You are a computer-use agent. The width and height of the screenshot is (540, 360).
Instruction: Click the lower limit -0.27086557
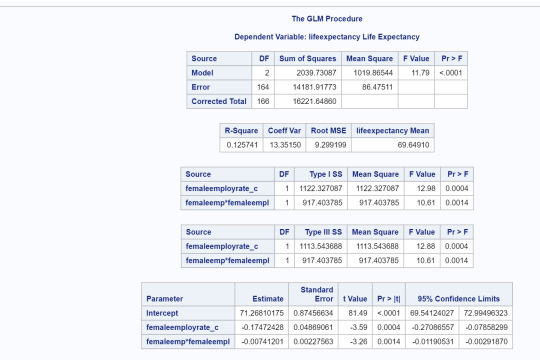point(433,327)
